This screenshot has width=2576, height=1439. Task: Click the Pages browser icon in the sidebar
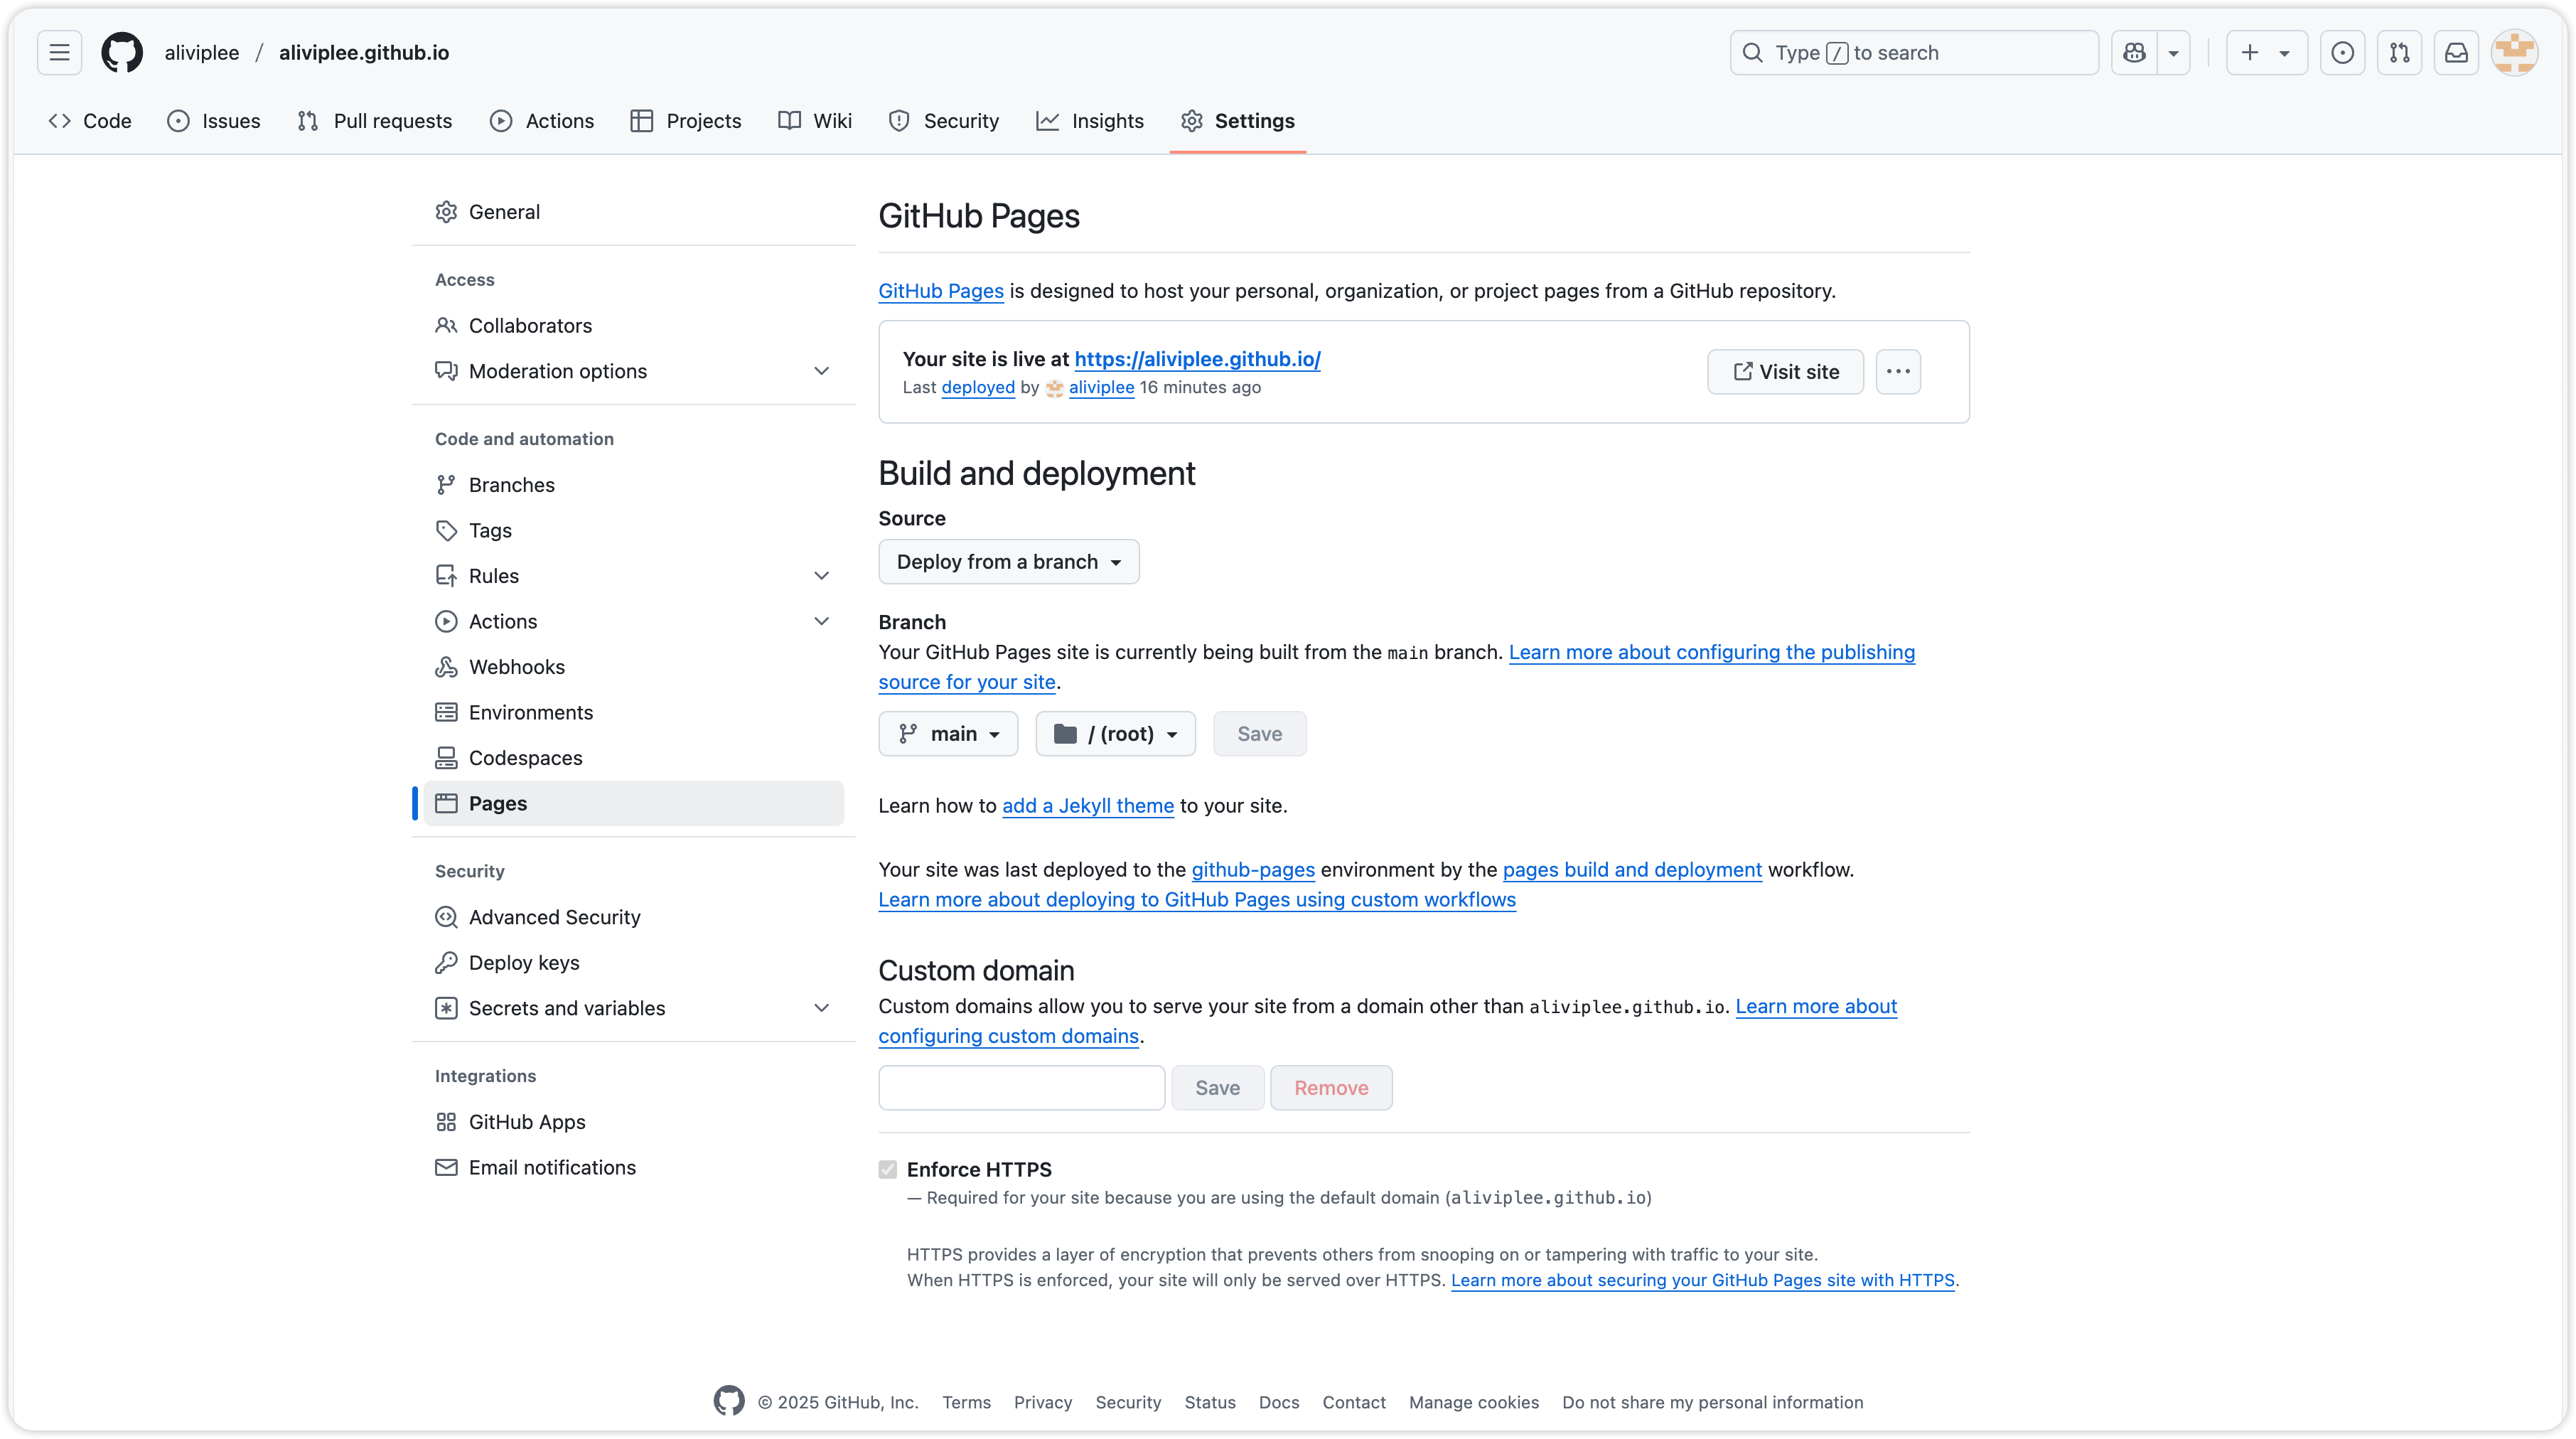[446, 803]
